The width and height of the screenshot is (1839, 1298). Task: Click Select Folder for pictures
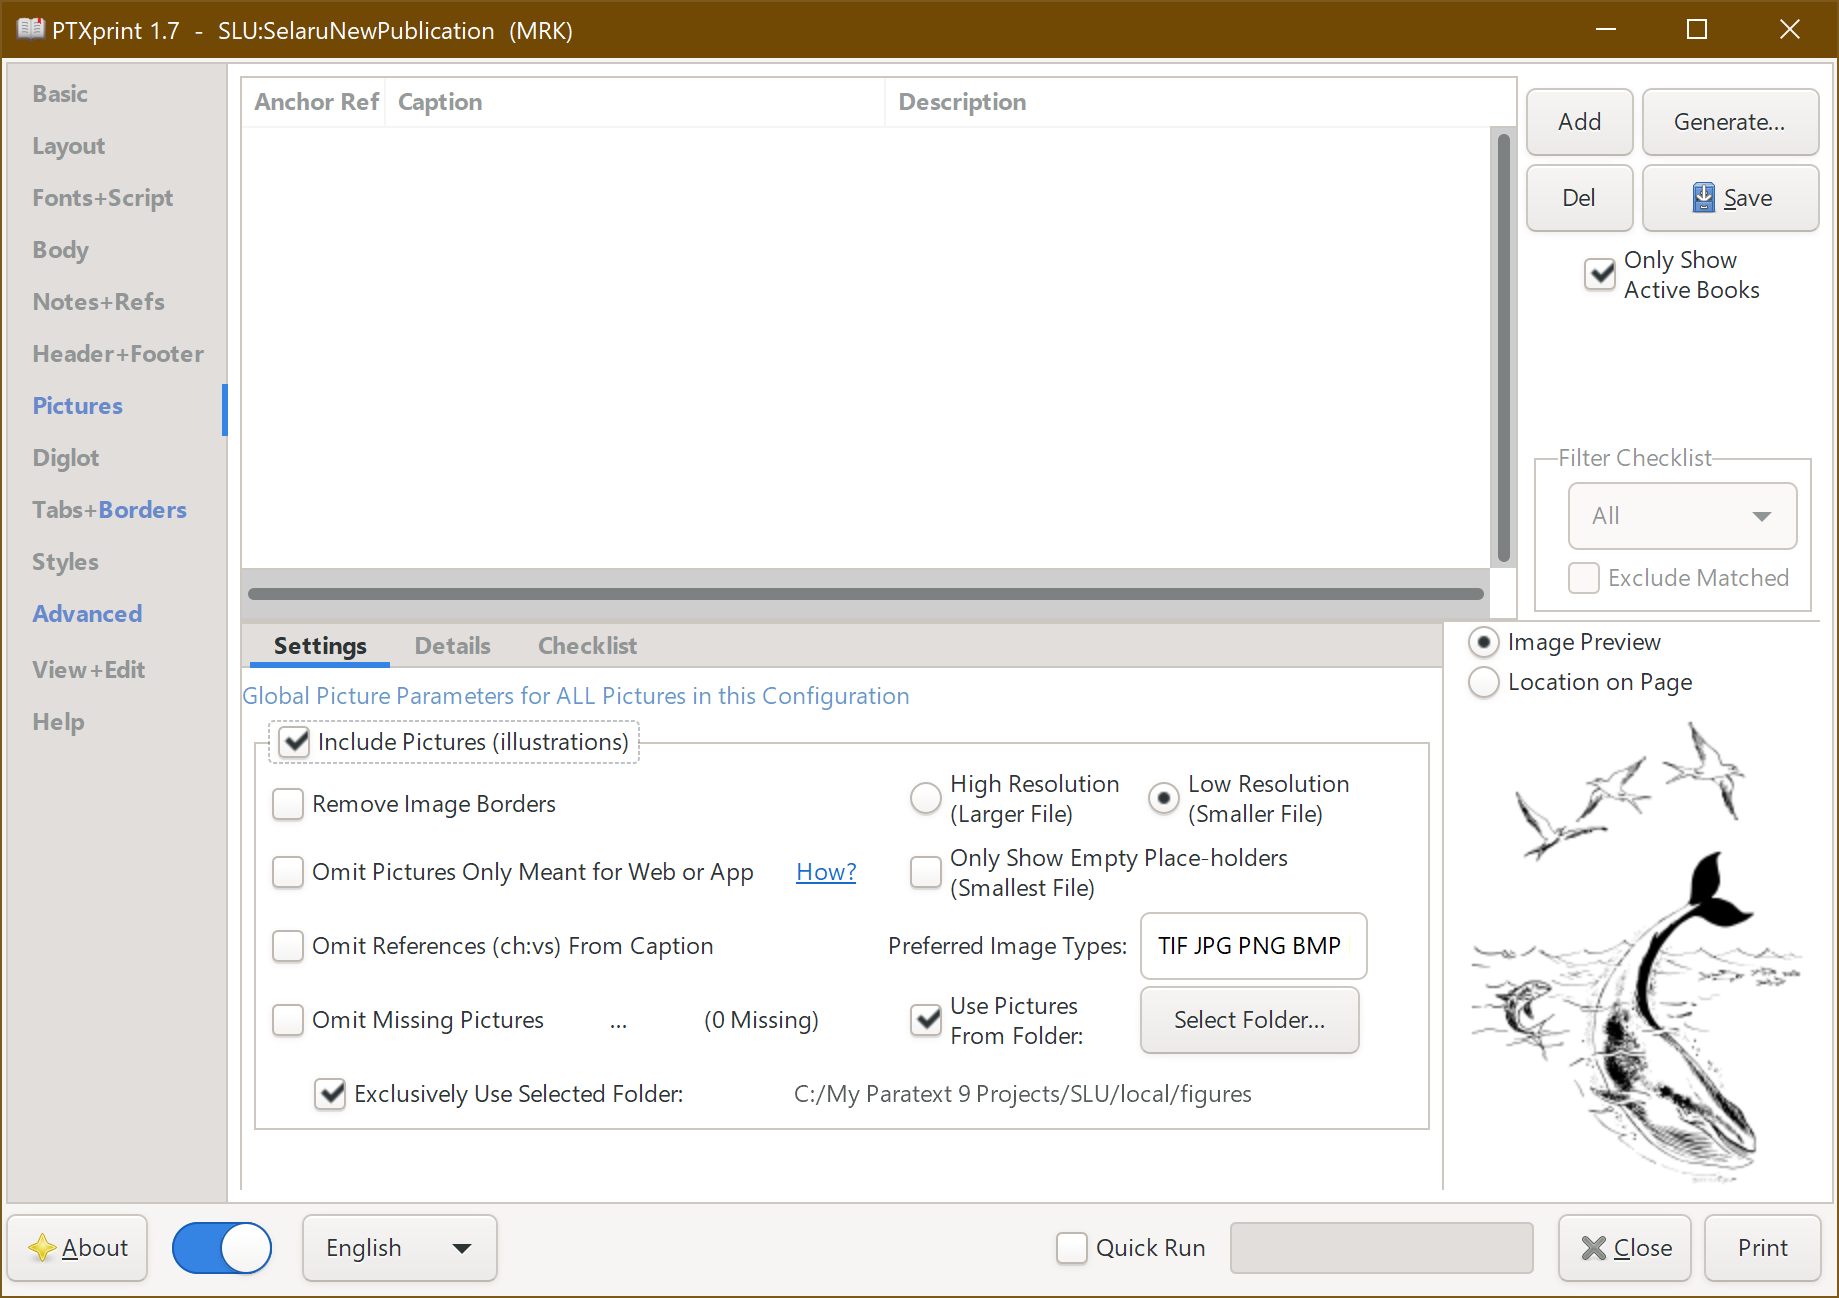point(1248,1020)
